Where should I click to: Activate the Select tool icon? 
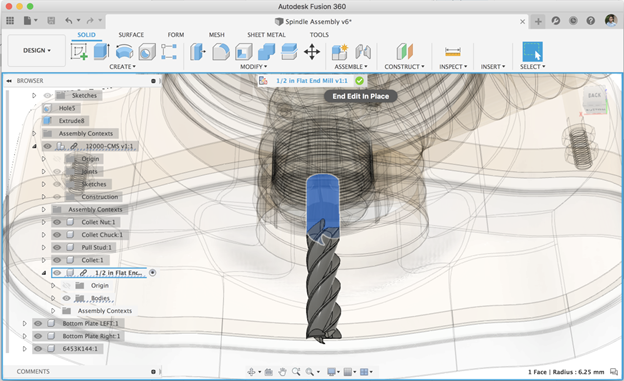532,52
